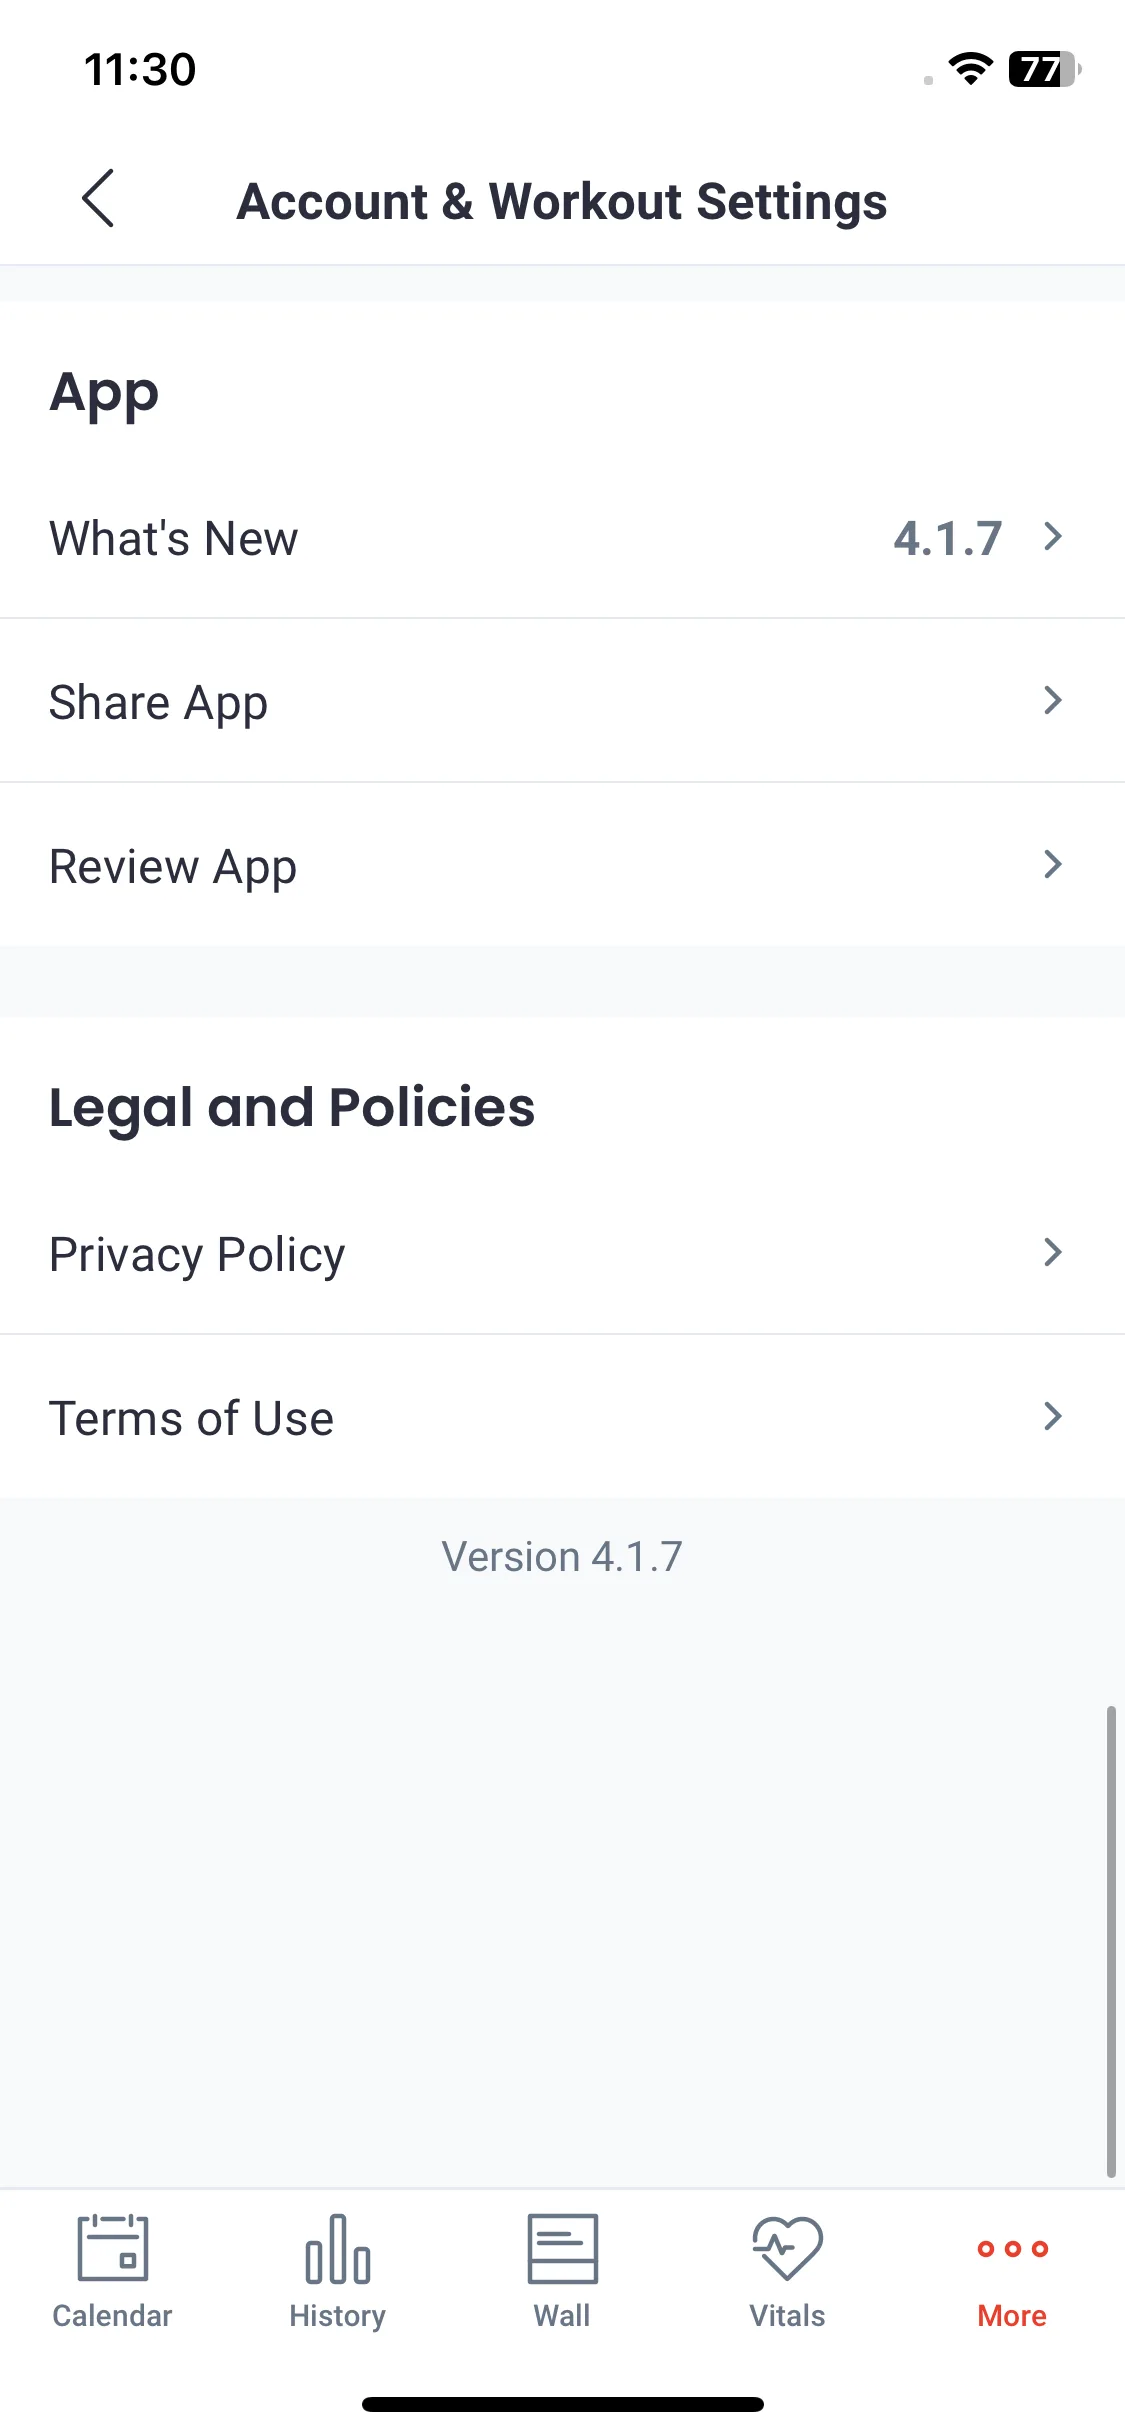Click the vertical scrollbar indicator
Viewport: 1125px width, 2436px height.
click(x=1111, y=1942)
